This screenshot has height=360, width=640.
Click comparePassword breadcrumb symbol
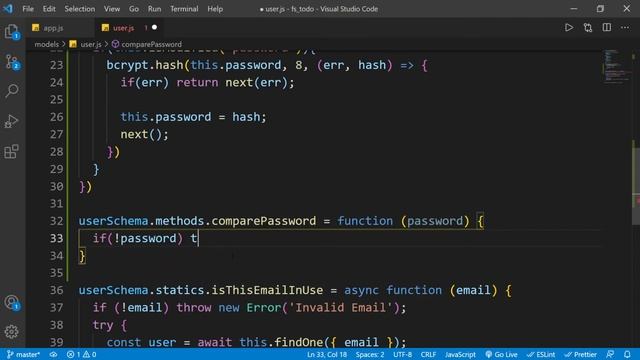click(147, 44)
